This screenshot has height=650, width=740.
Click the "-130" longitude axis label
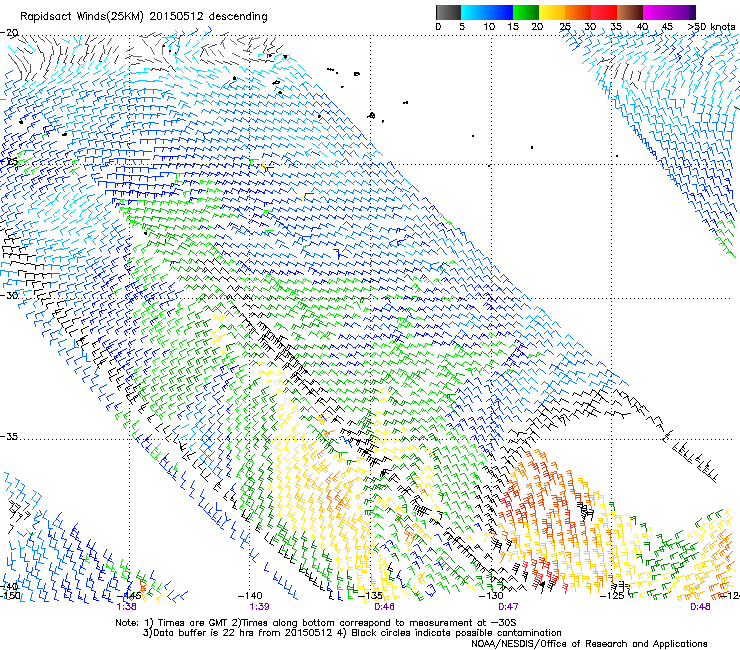(x=491, y=596)
